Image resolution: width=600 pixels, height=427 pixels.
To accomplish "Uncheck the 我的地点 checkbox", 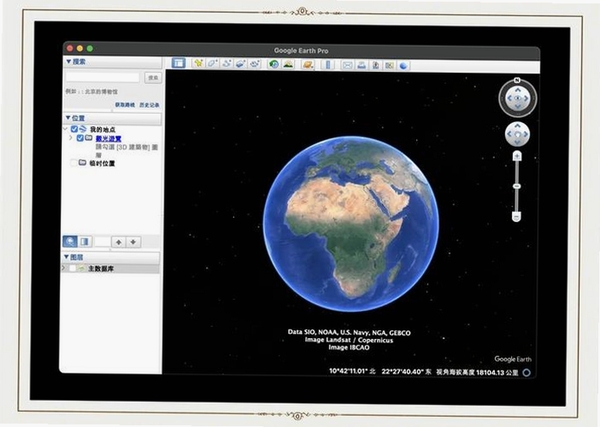I will [x=74, y=129].
